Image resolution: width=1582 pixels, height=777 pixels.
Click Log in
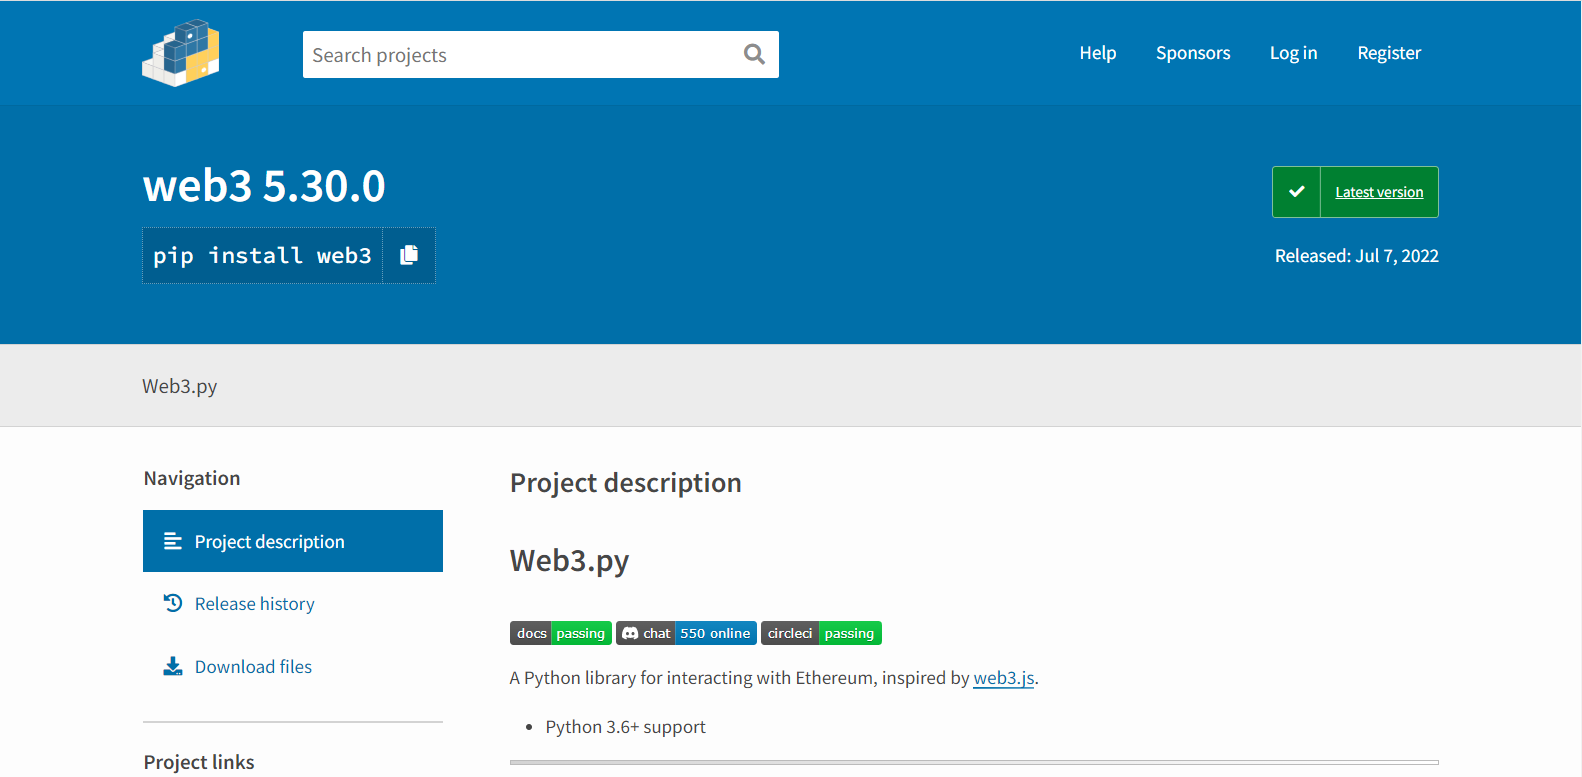pos(1293,53)
